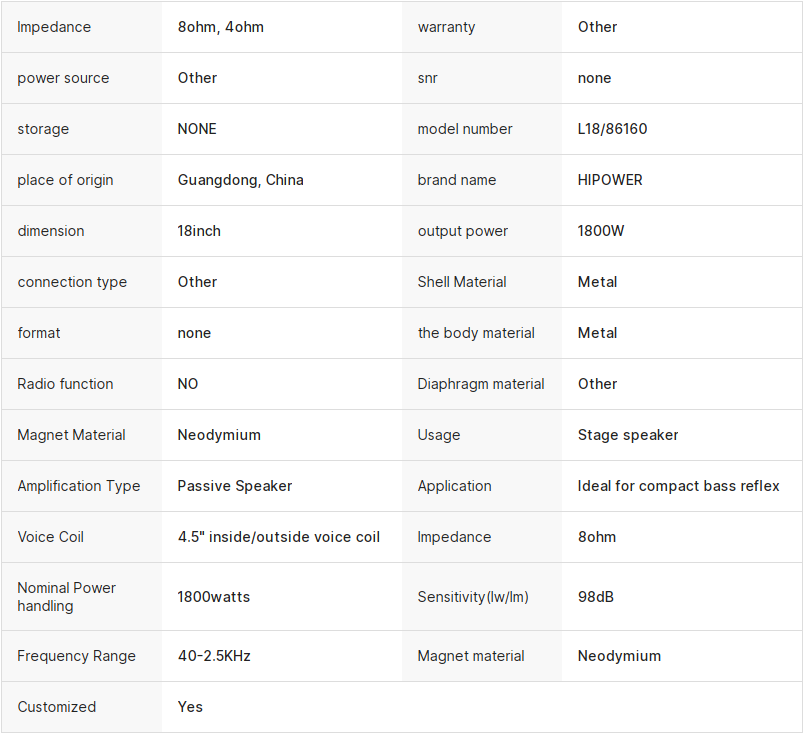Click the Neodymium value beside Magnet Material
The height and width of the screenshot is (735, 808).
pyautogui.click(x=219, y=435)
